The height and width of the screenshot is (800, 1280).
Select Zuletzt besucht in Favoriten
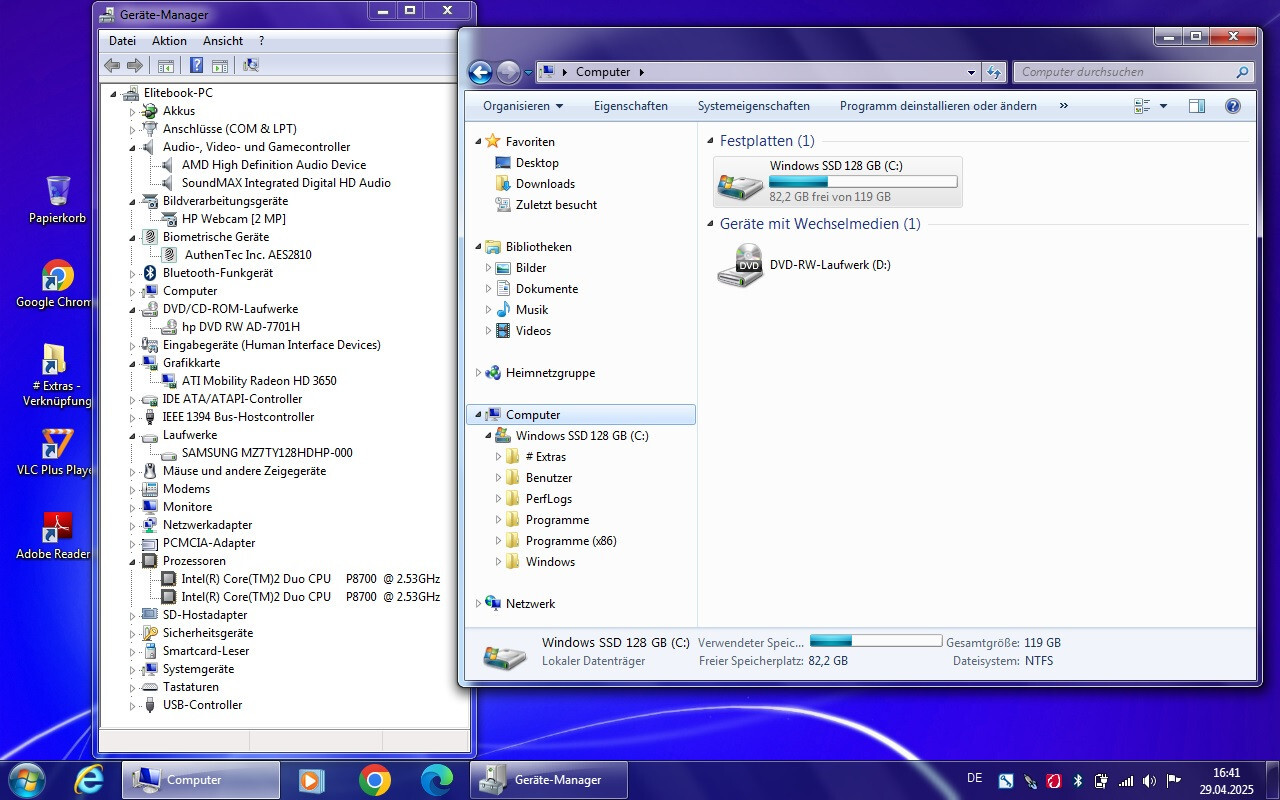(x=556, y=205)
